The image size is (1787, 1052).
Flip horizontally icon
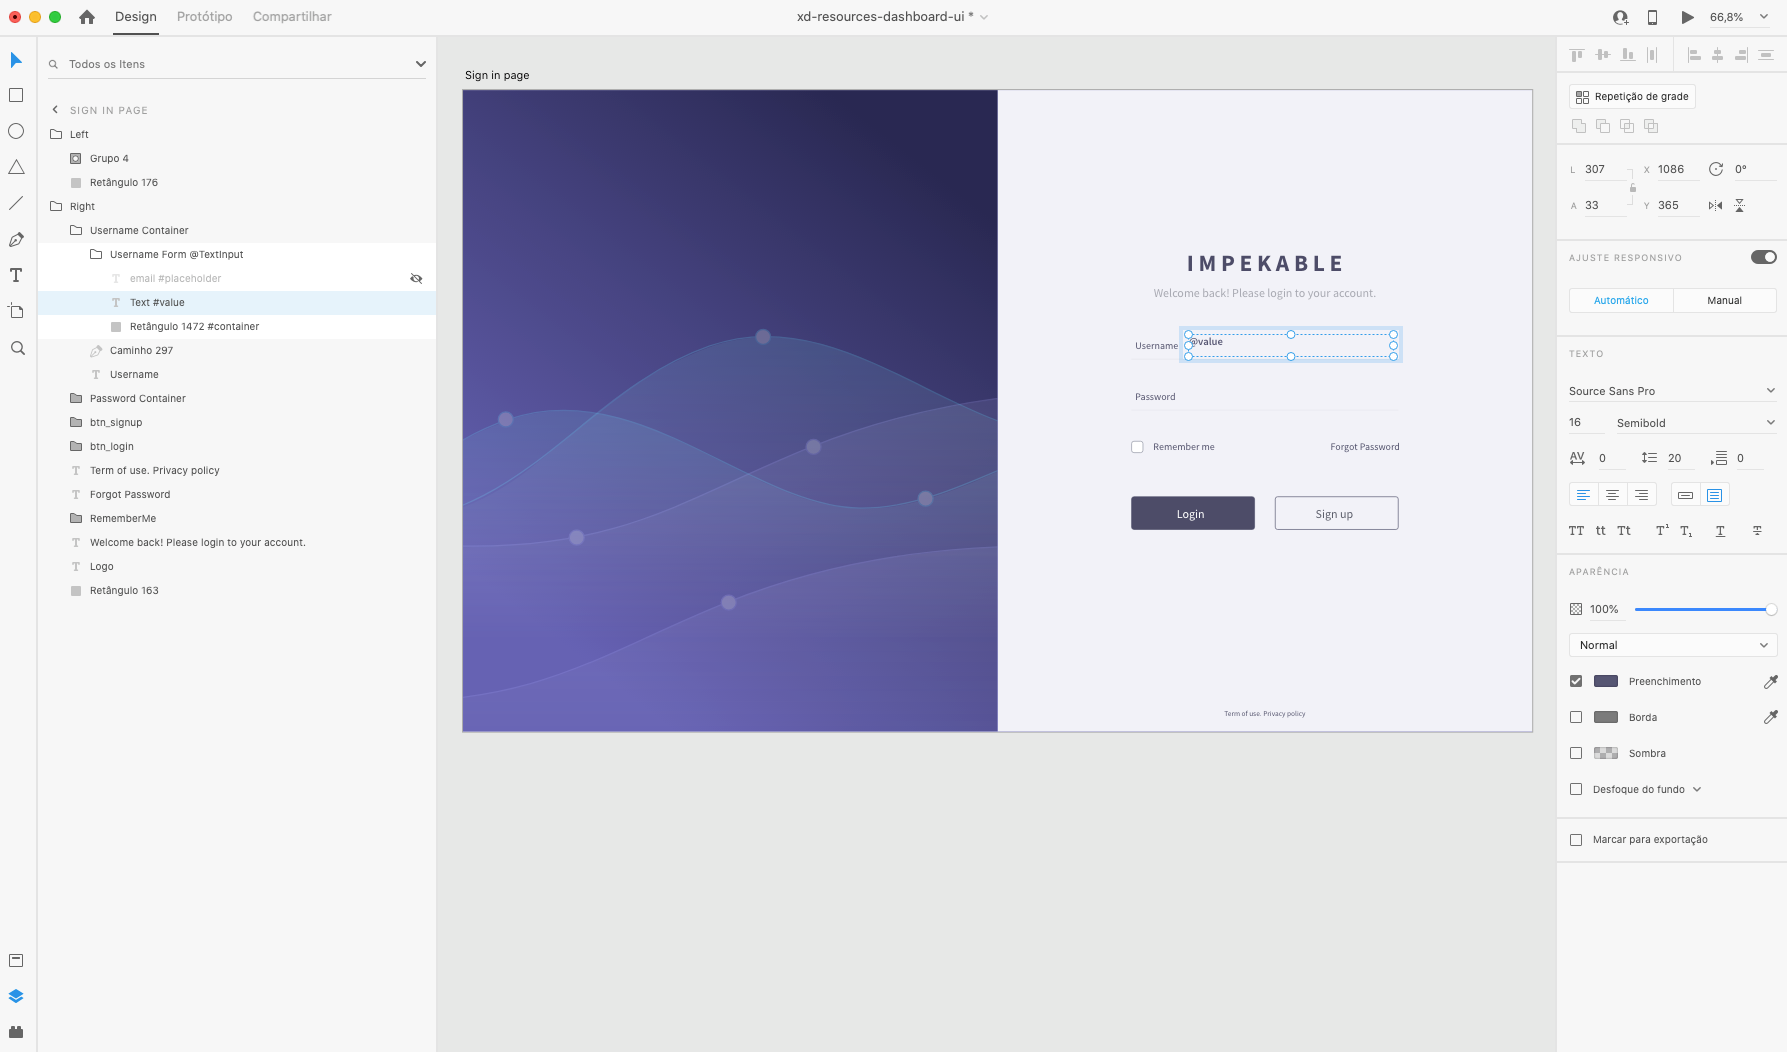point(1716,205)
